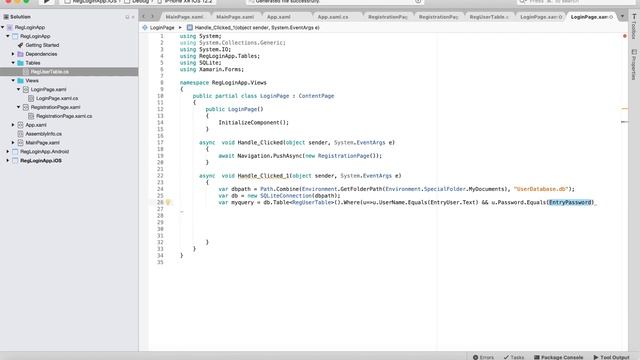Click the App.xaml file icon in the tree

point(20,125)
